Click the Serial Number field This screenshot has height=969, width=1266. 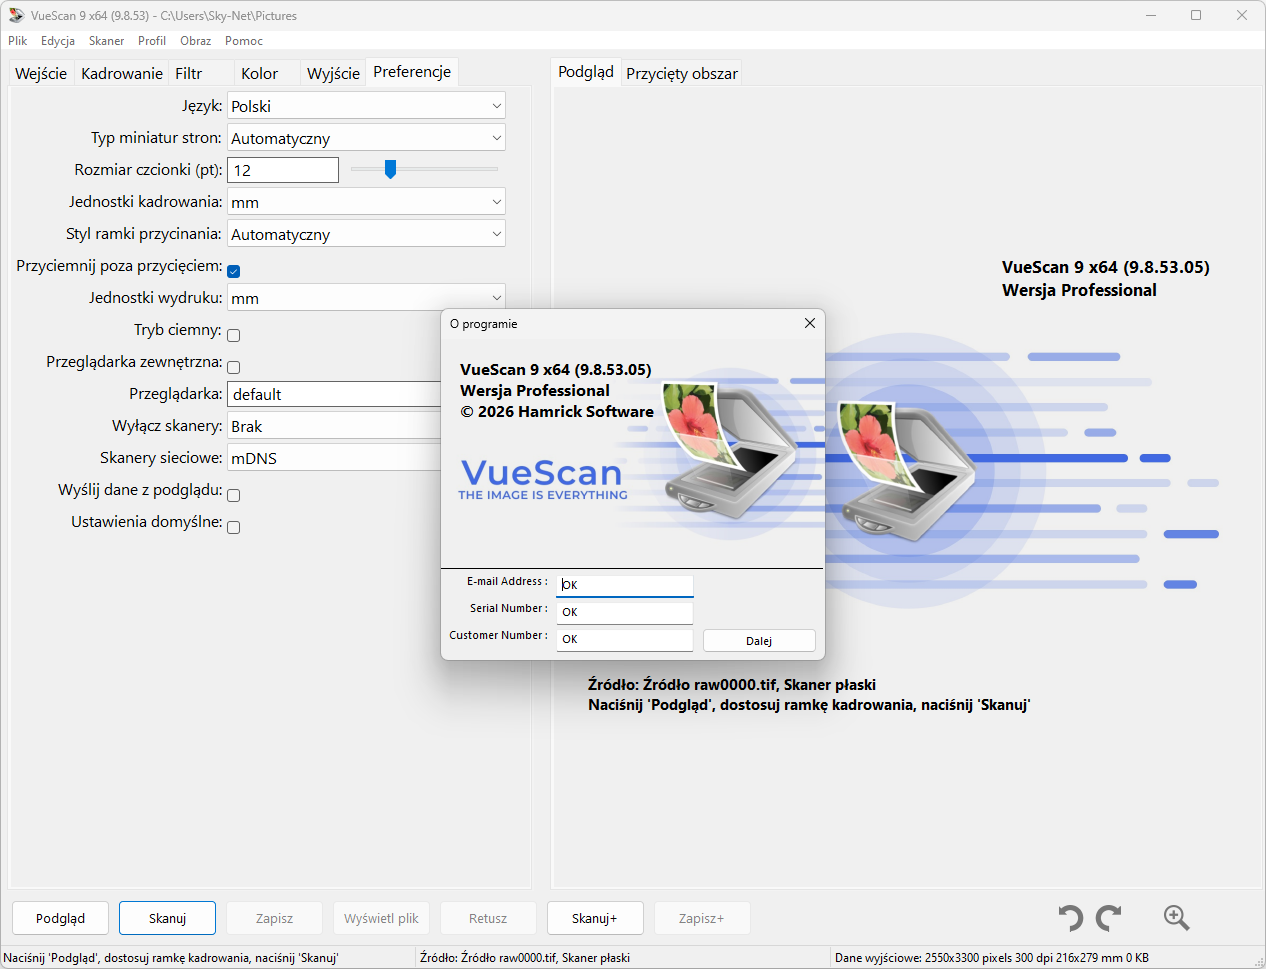coord(625,612)
